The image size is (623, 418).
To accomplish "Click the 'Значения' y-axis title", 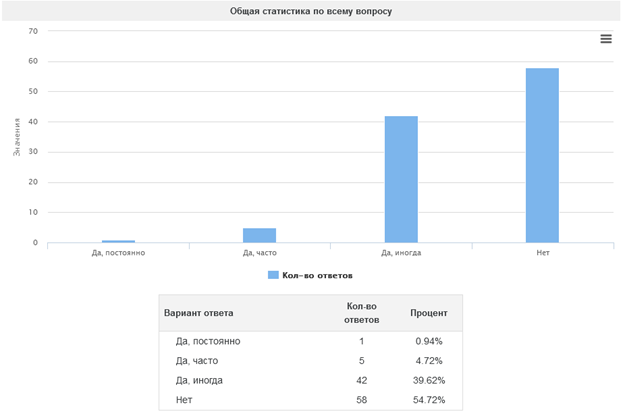I will click(x=17, y=137).
